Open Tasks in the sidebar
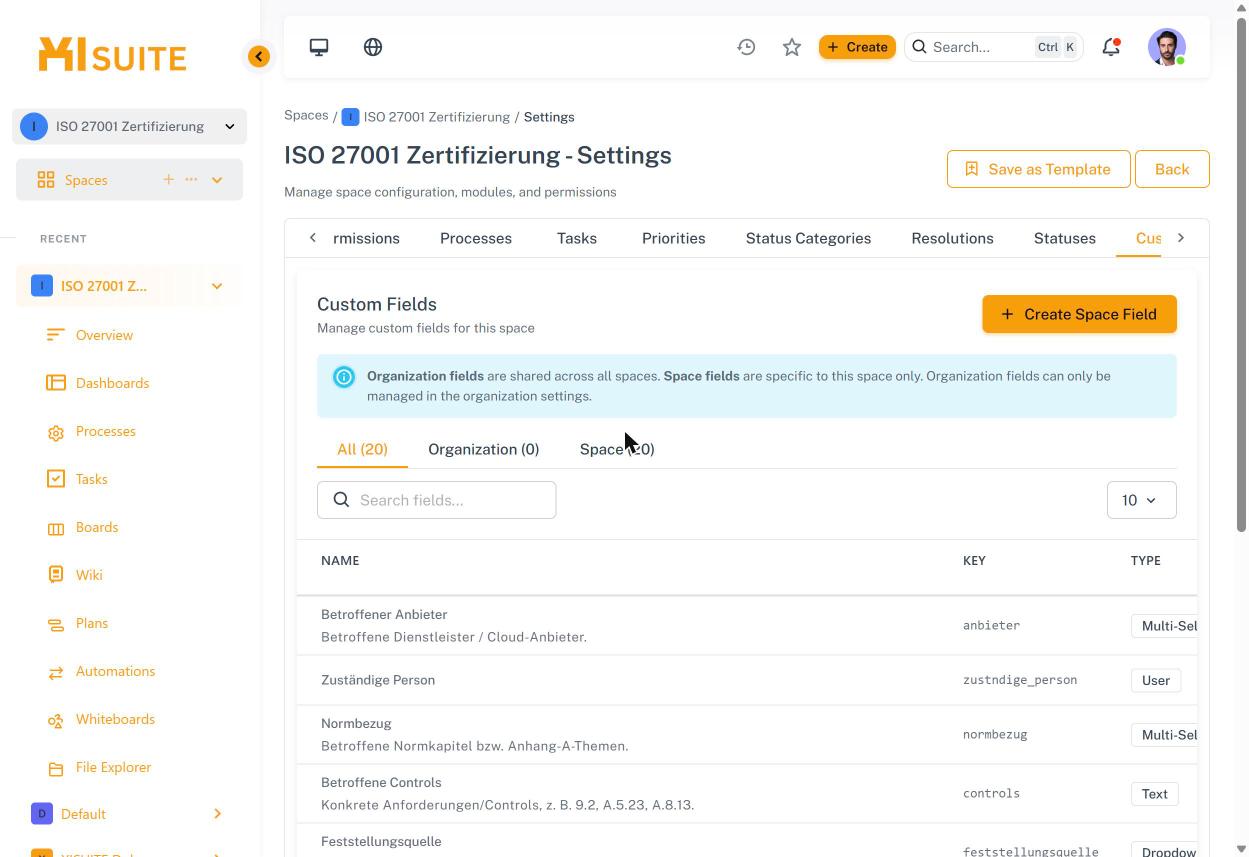The image size is (1249, 857). pyautogui.click(x=91, y=479)
